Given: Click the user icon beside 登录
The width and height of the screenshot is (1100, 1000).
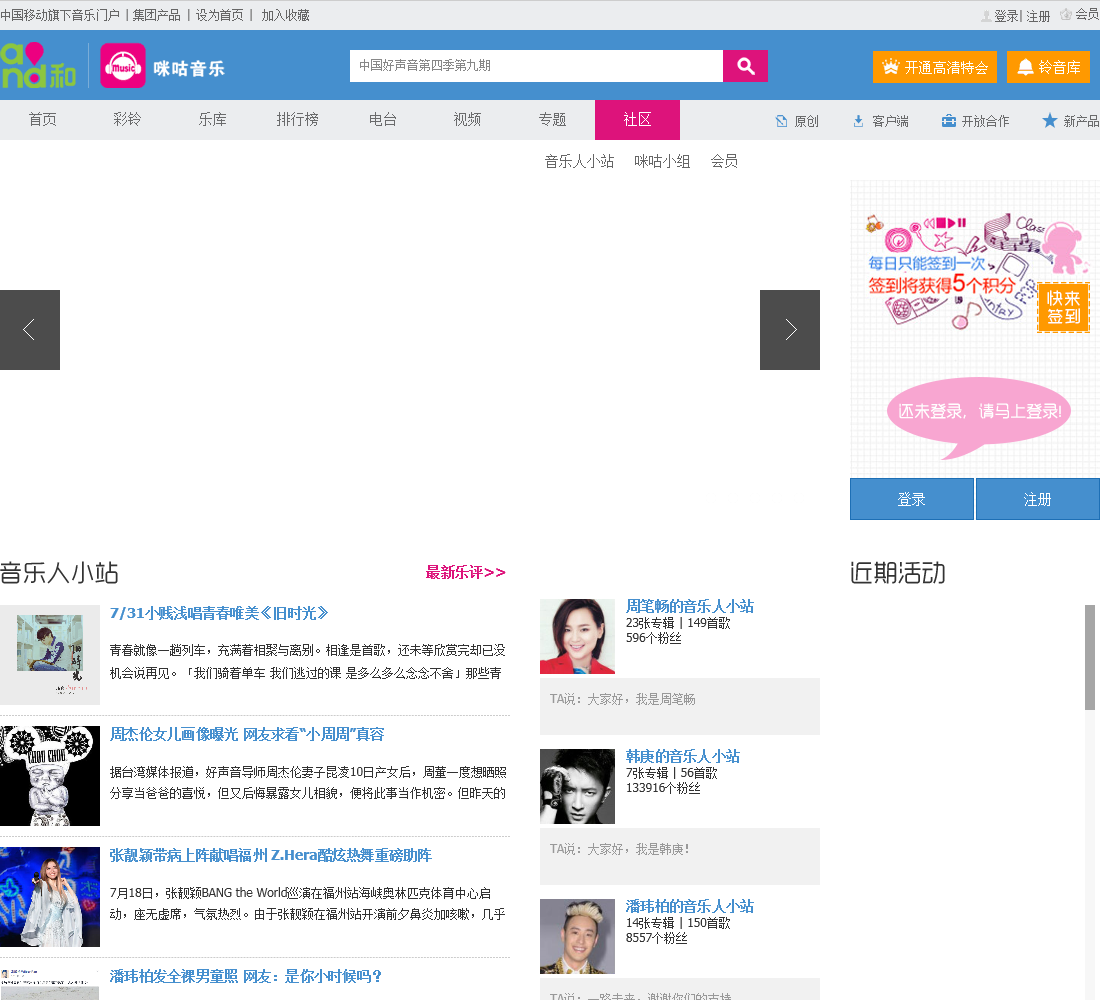Looking at the screenshot, I should 986,15.
